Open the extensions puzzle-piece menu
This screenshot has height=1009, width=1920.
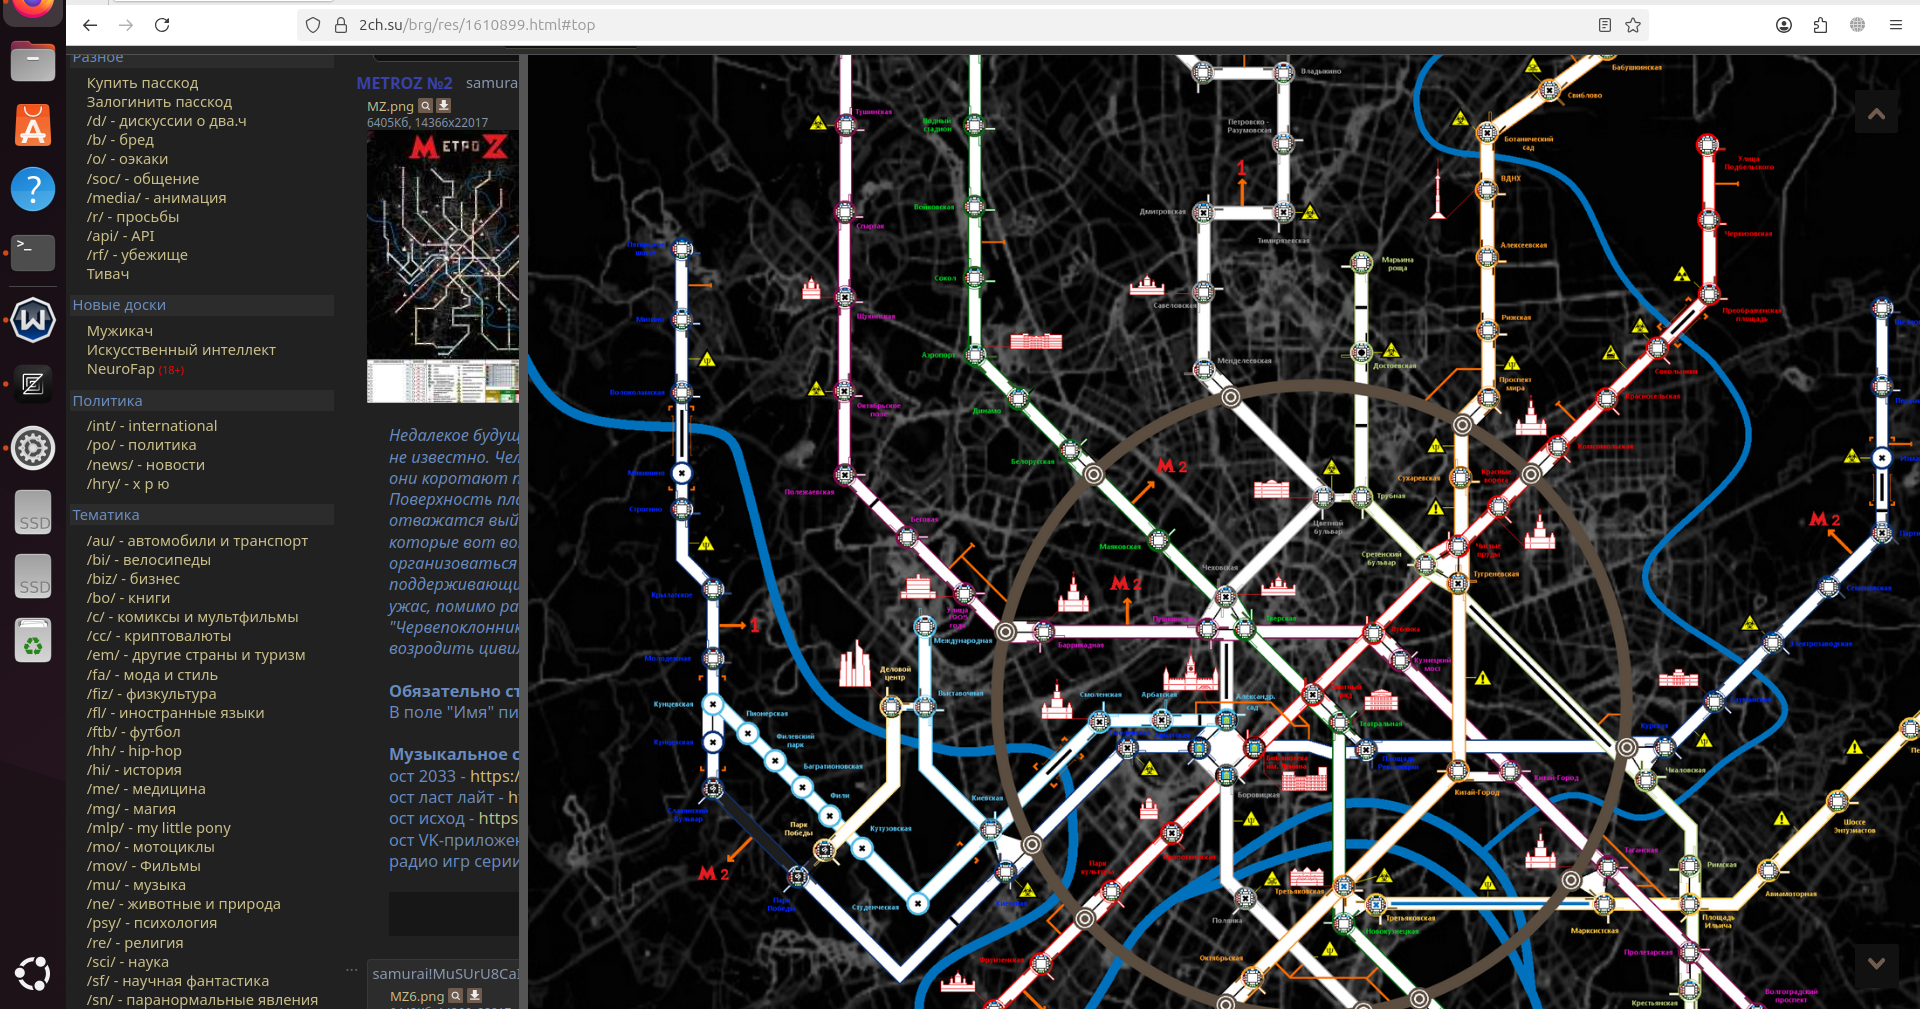click(1820, 25)
